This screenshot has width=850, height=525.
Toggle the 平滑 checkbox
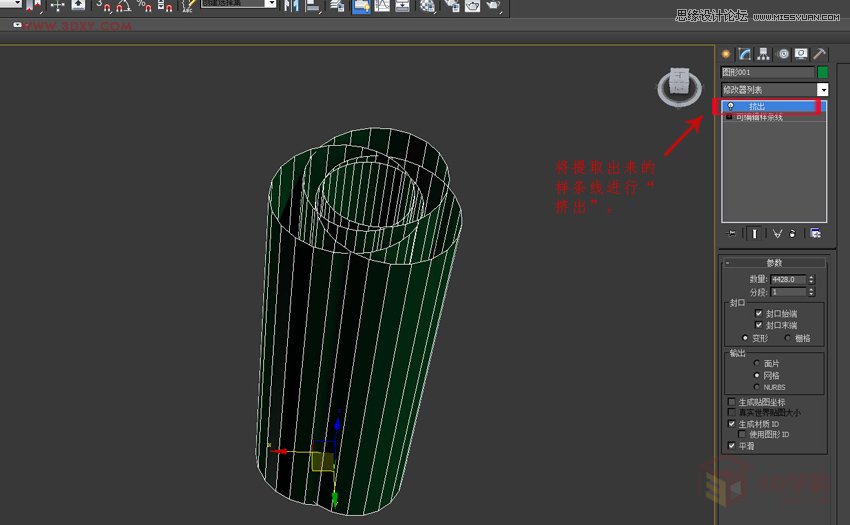tap(731, 446)
